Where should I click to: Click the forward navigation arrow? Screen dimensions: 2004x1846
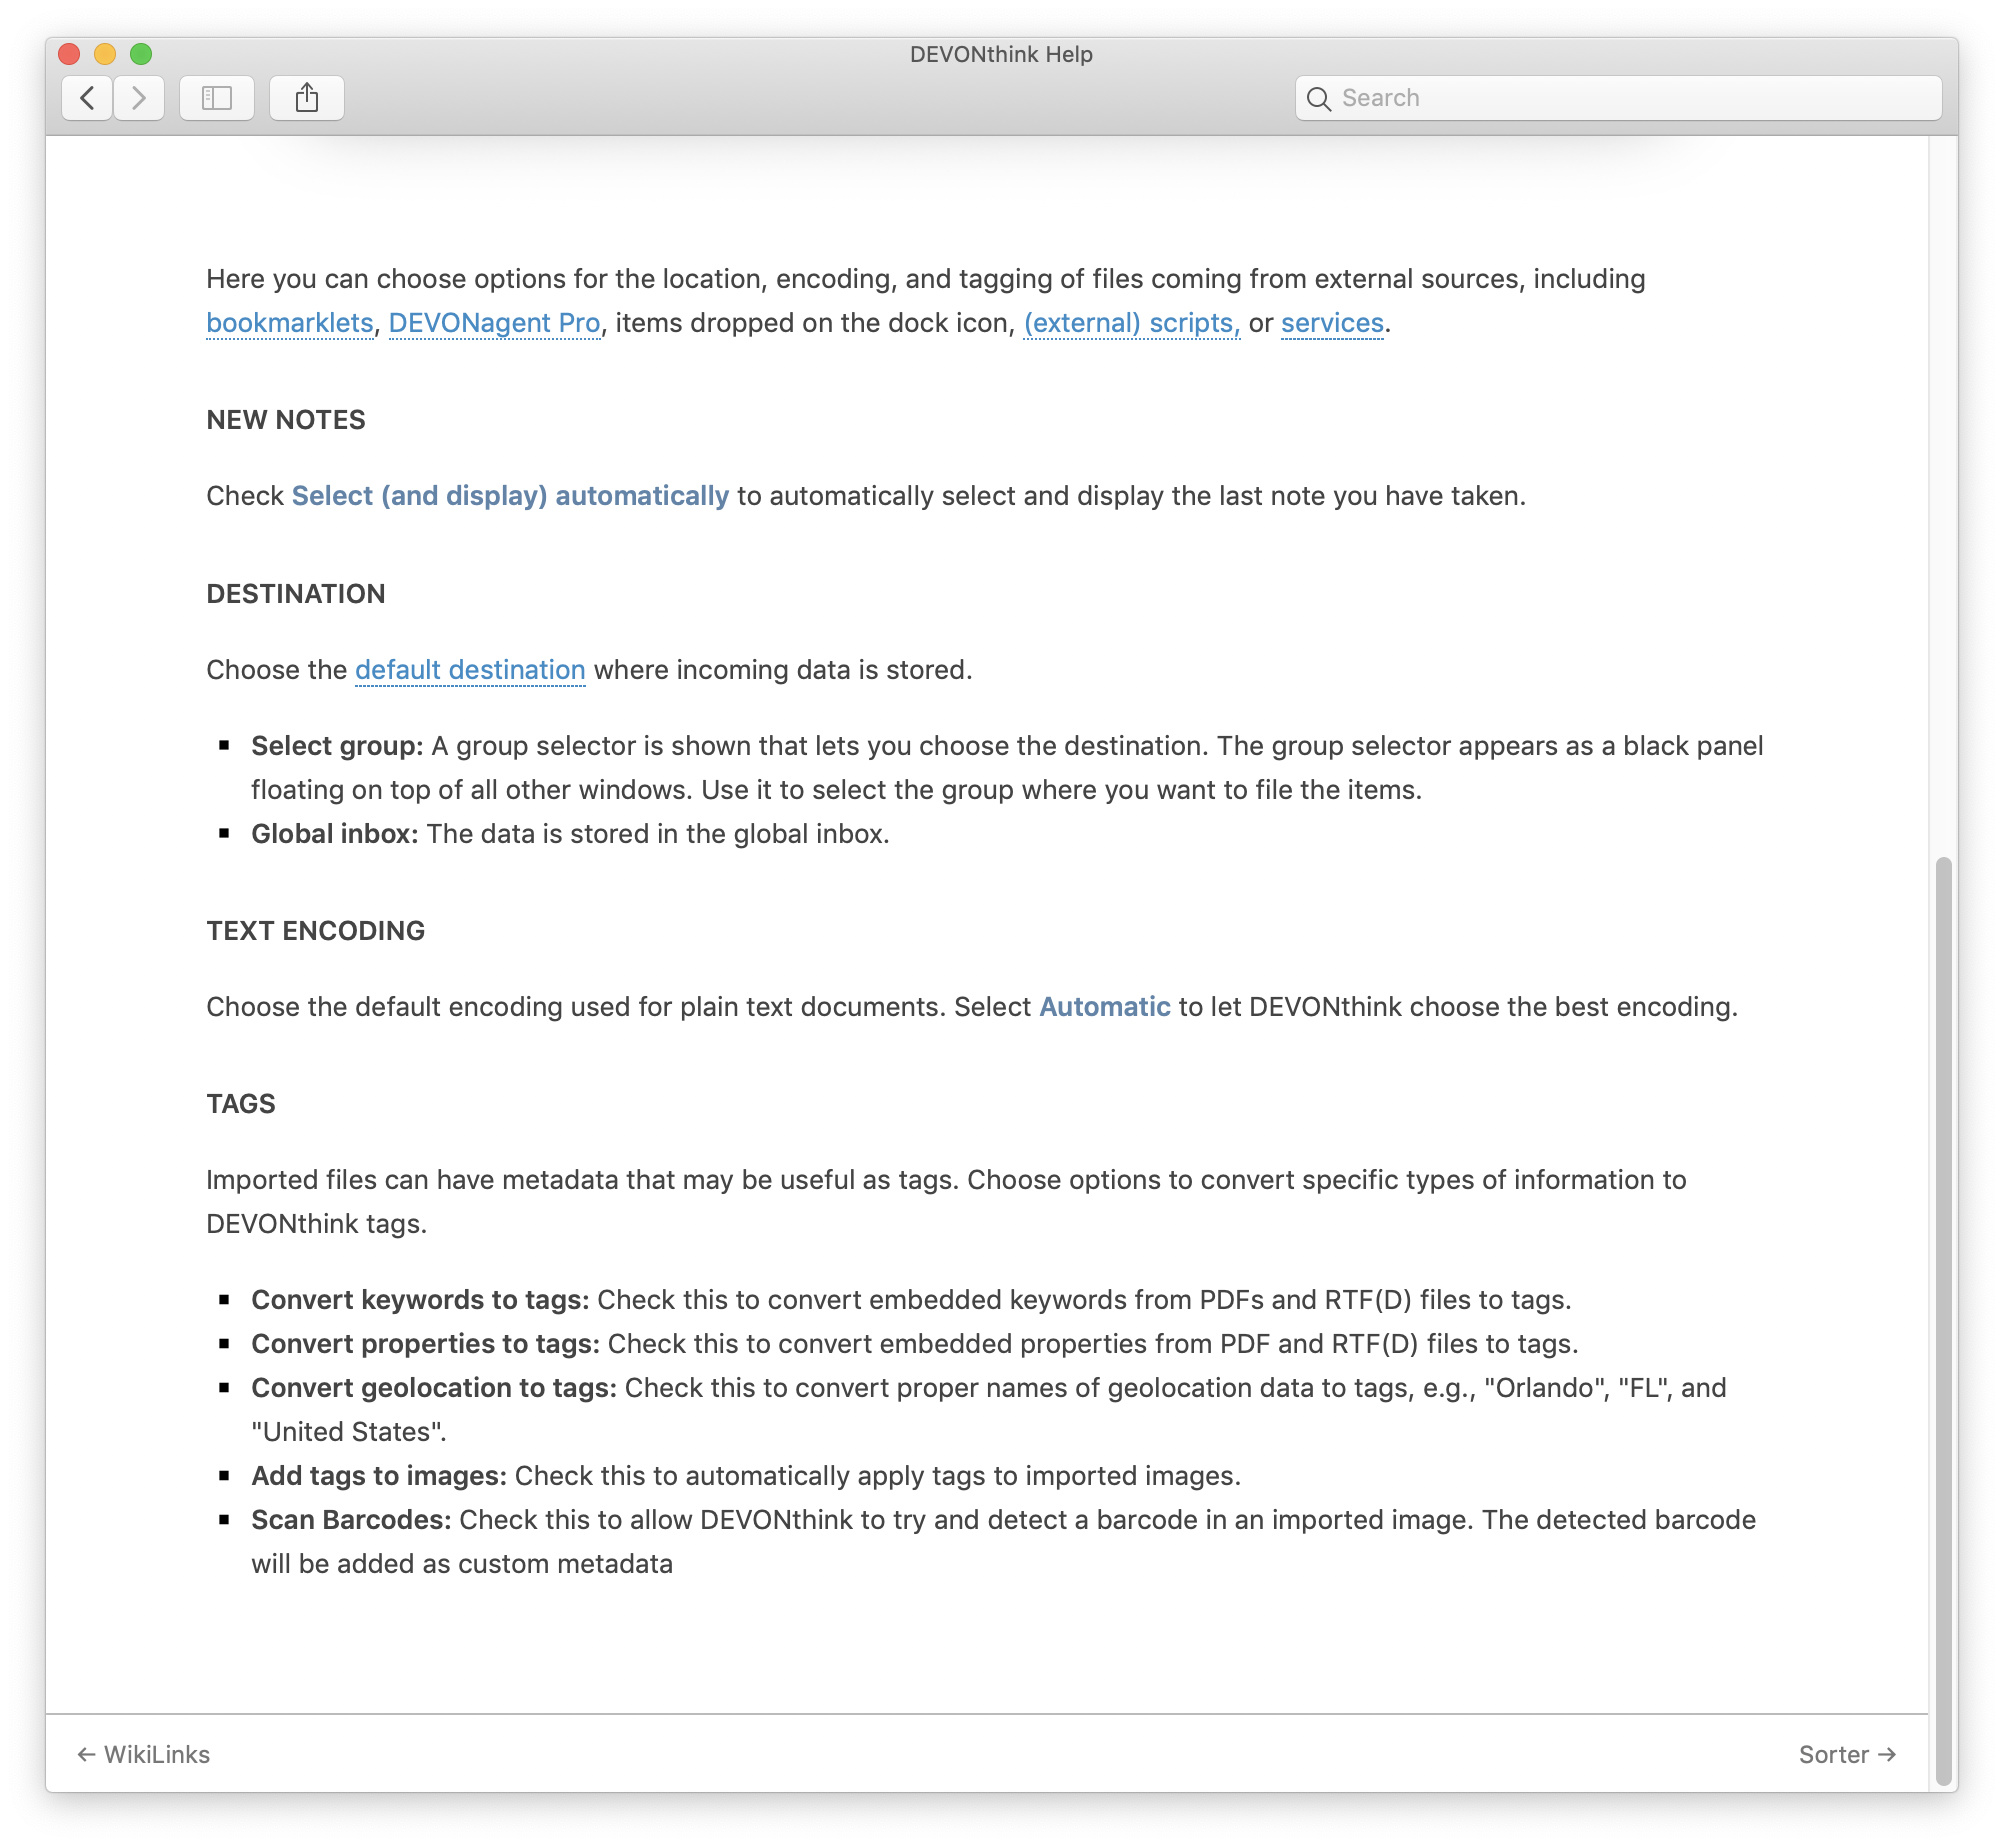pos(139,98)
